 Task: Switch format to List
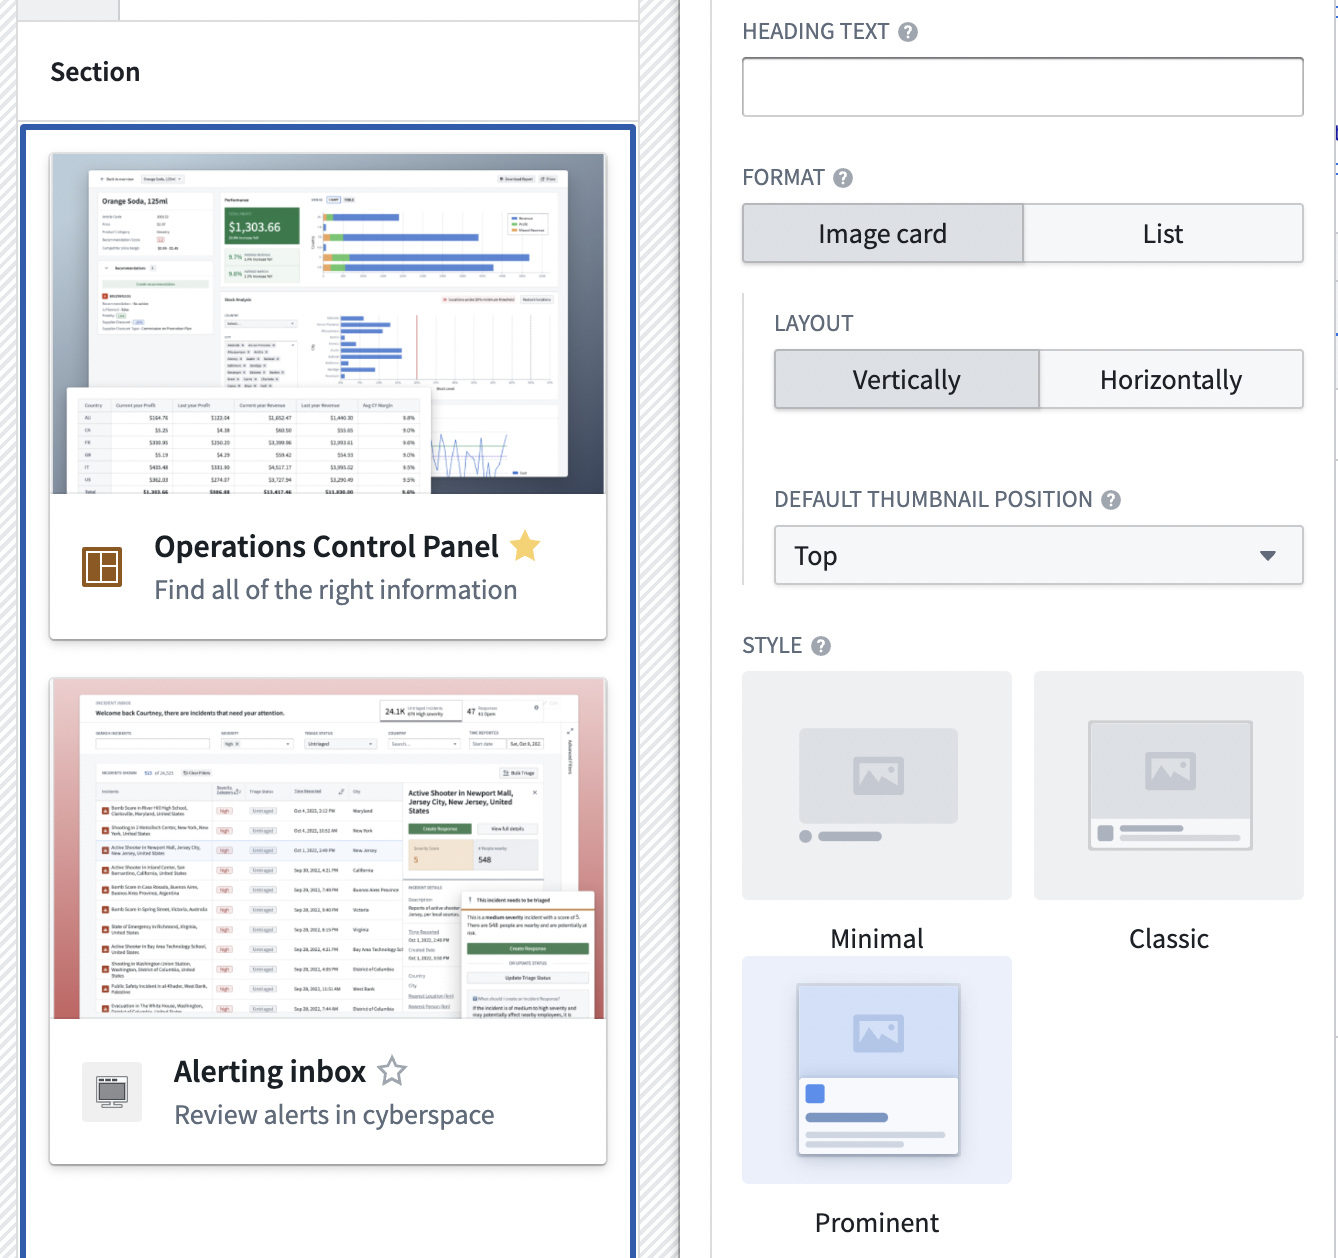1163,233
